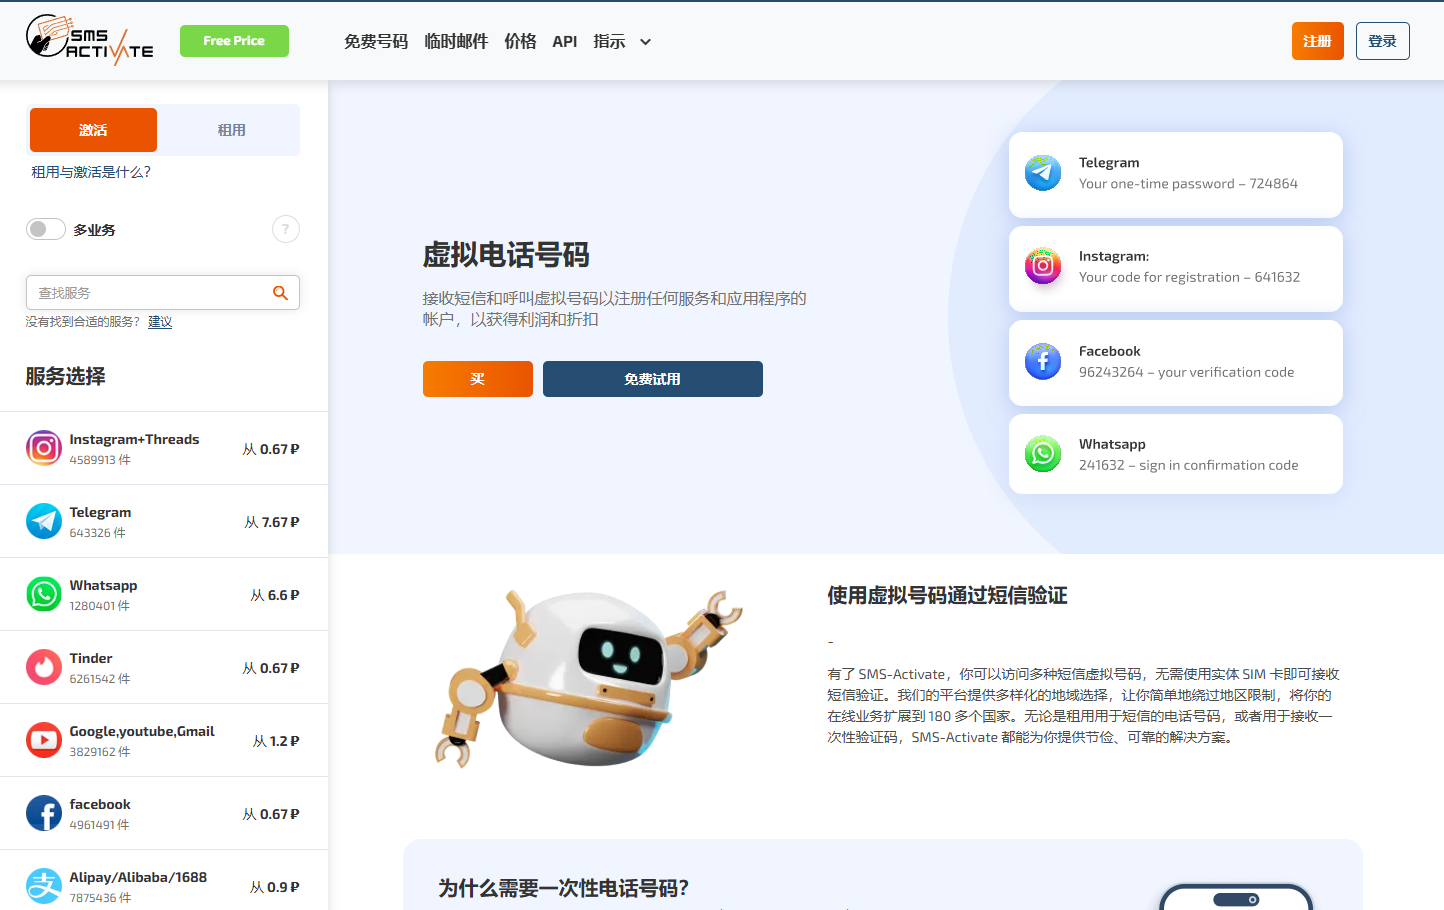Click the text 'Your code for registration – 641632'

(1189, 277)
